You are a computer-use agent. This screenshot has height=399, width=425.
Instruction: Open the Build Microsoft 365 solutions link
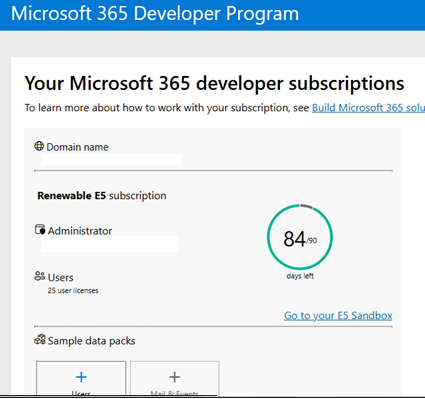pos(368,108)
